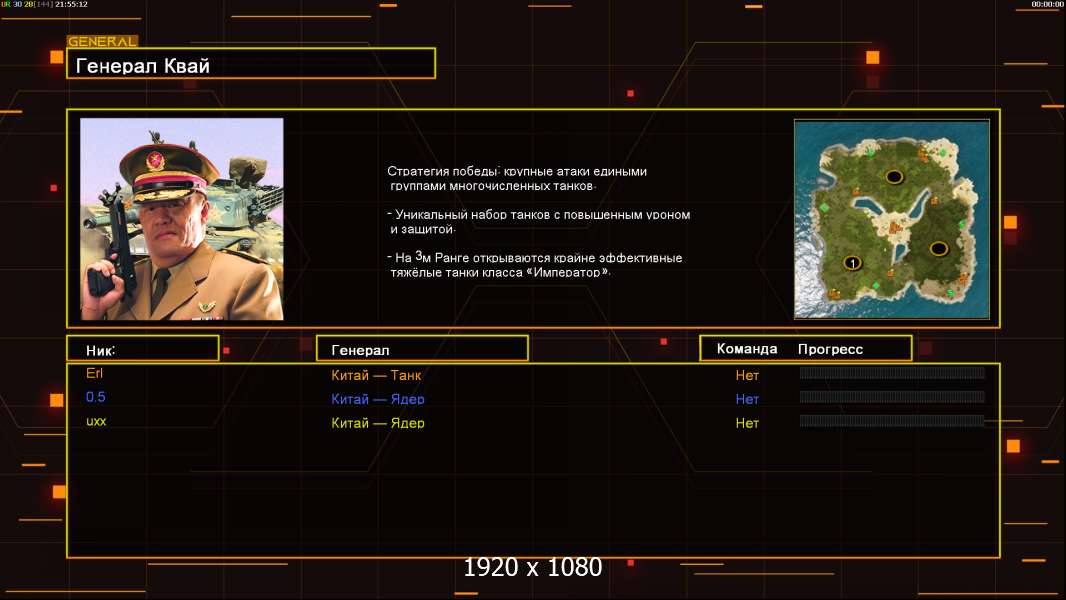Viewport: 1066px width, 600px height.
Task: Click the Генерал Квай title box
Action: pos(250,64)
